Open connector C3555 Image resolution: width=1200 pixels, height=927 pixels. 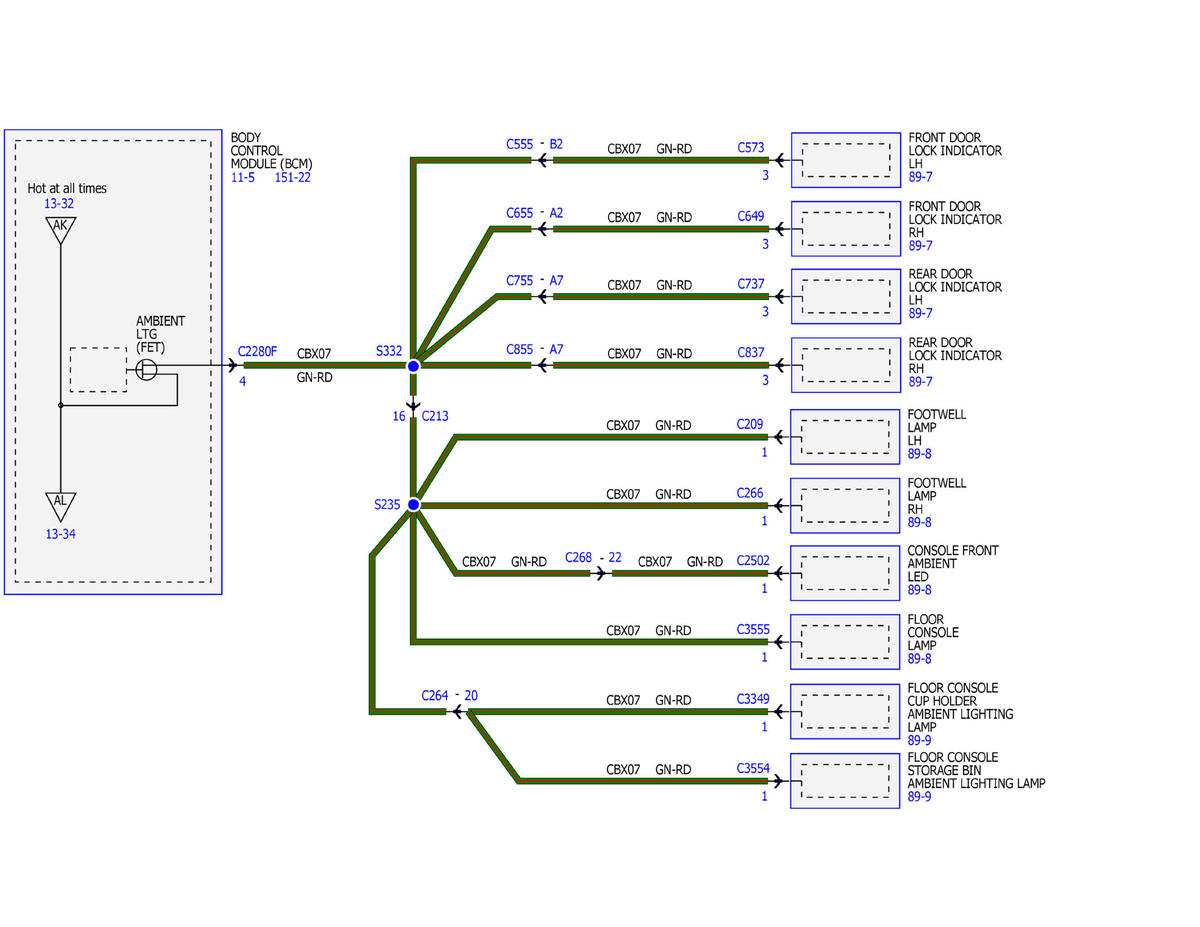tap(753, 630)
